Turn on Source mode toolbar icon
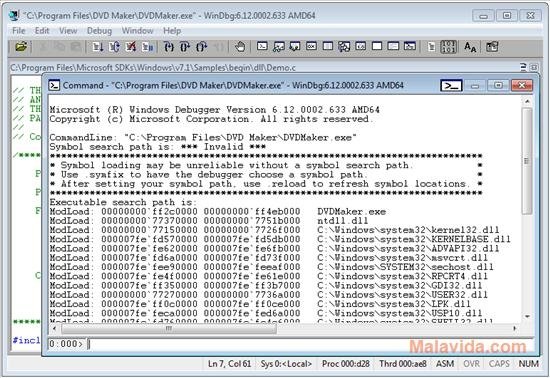550x378 pixels. click(x=432, y=47)
